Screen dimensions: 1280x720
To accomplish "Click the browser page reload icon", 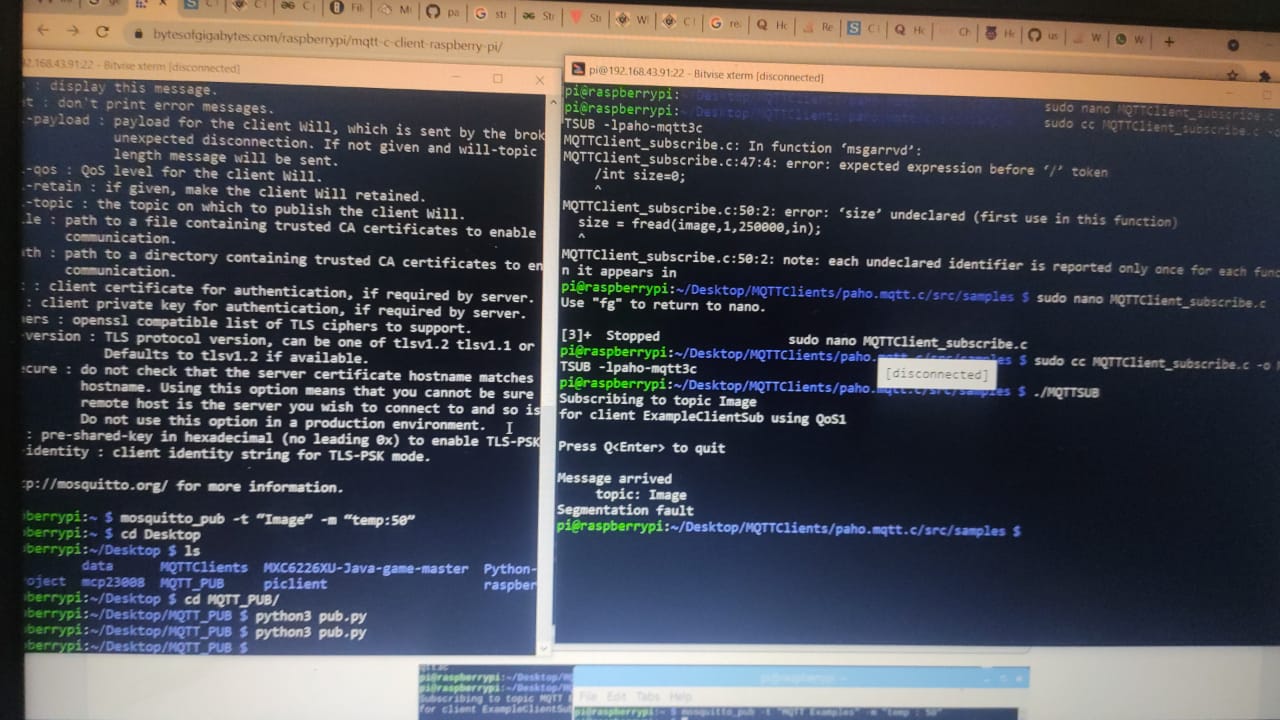I will pyautogui.click(x=102, y=31).
